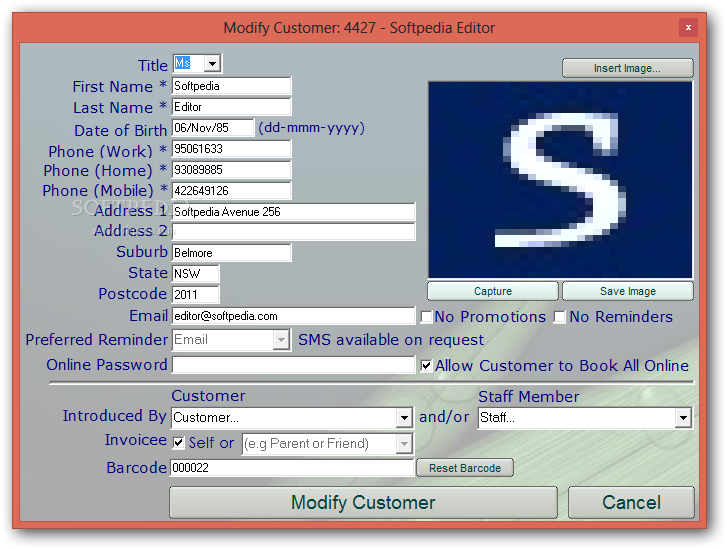Click the Reset Barcode button
This screenshot has width=727, height=549.
[x=465, y=468]
